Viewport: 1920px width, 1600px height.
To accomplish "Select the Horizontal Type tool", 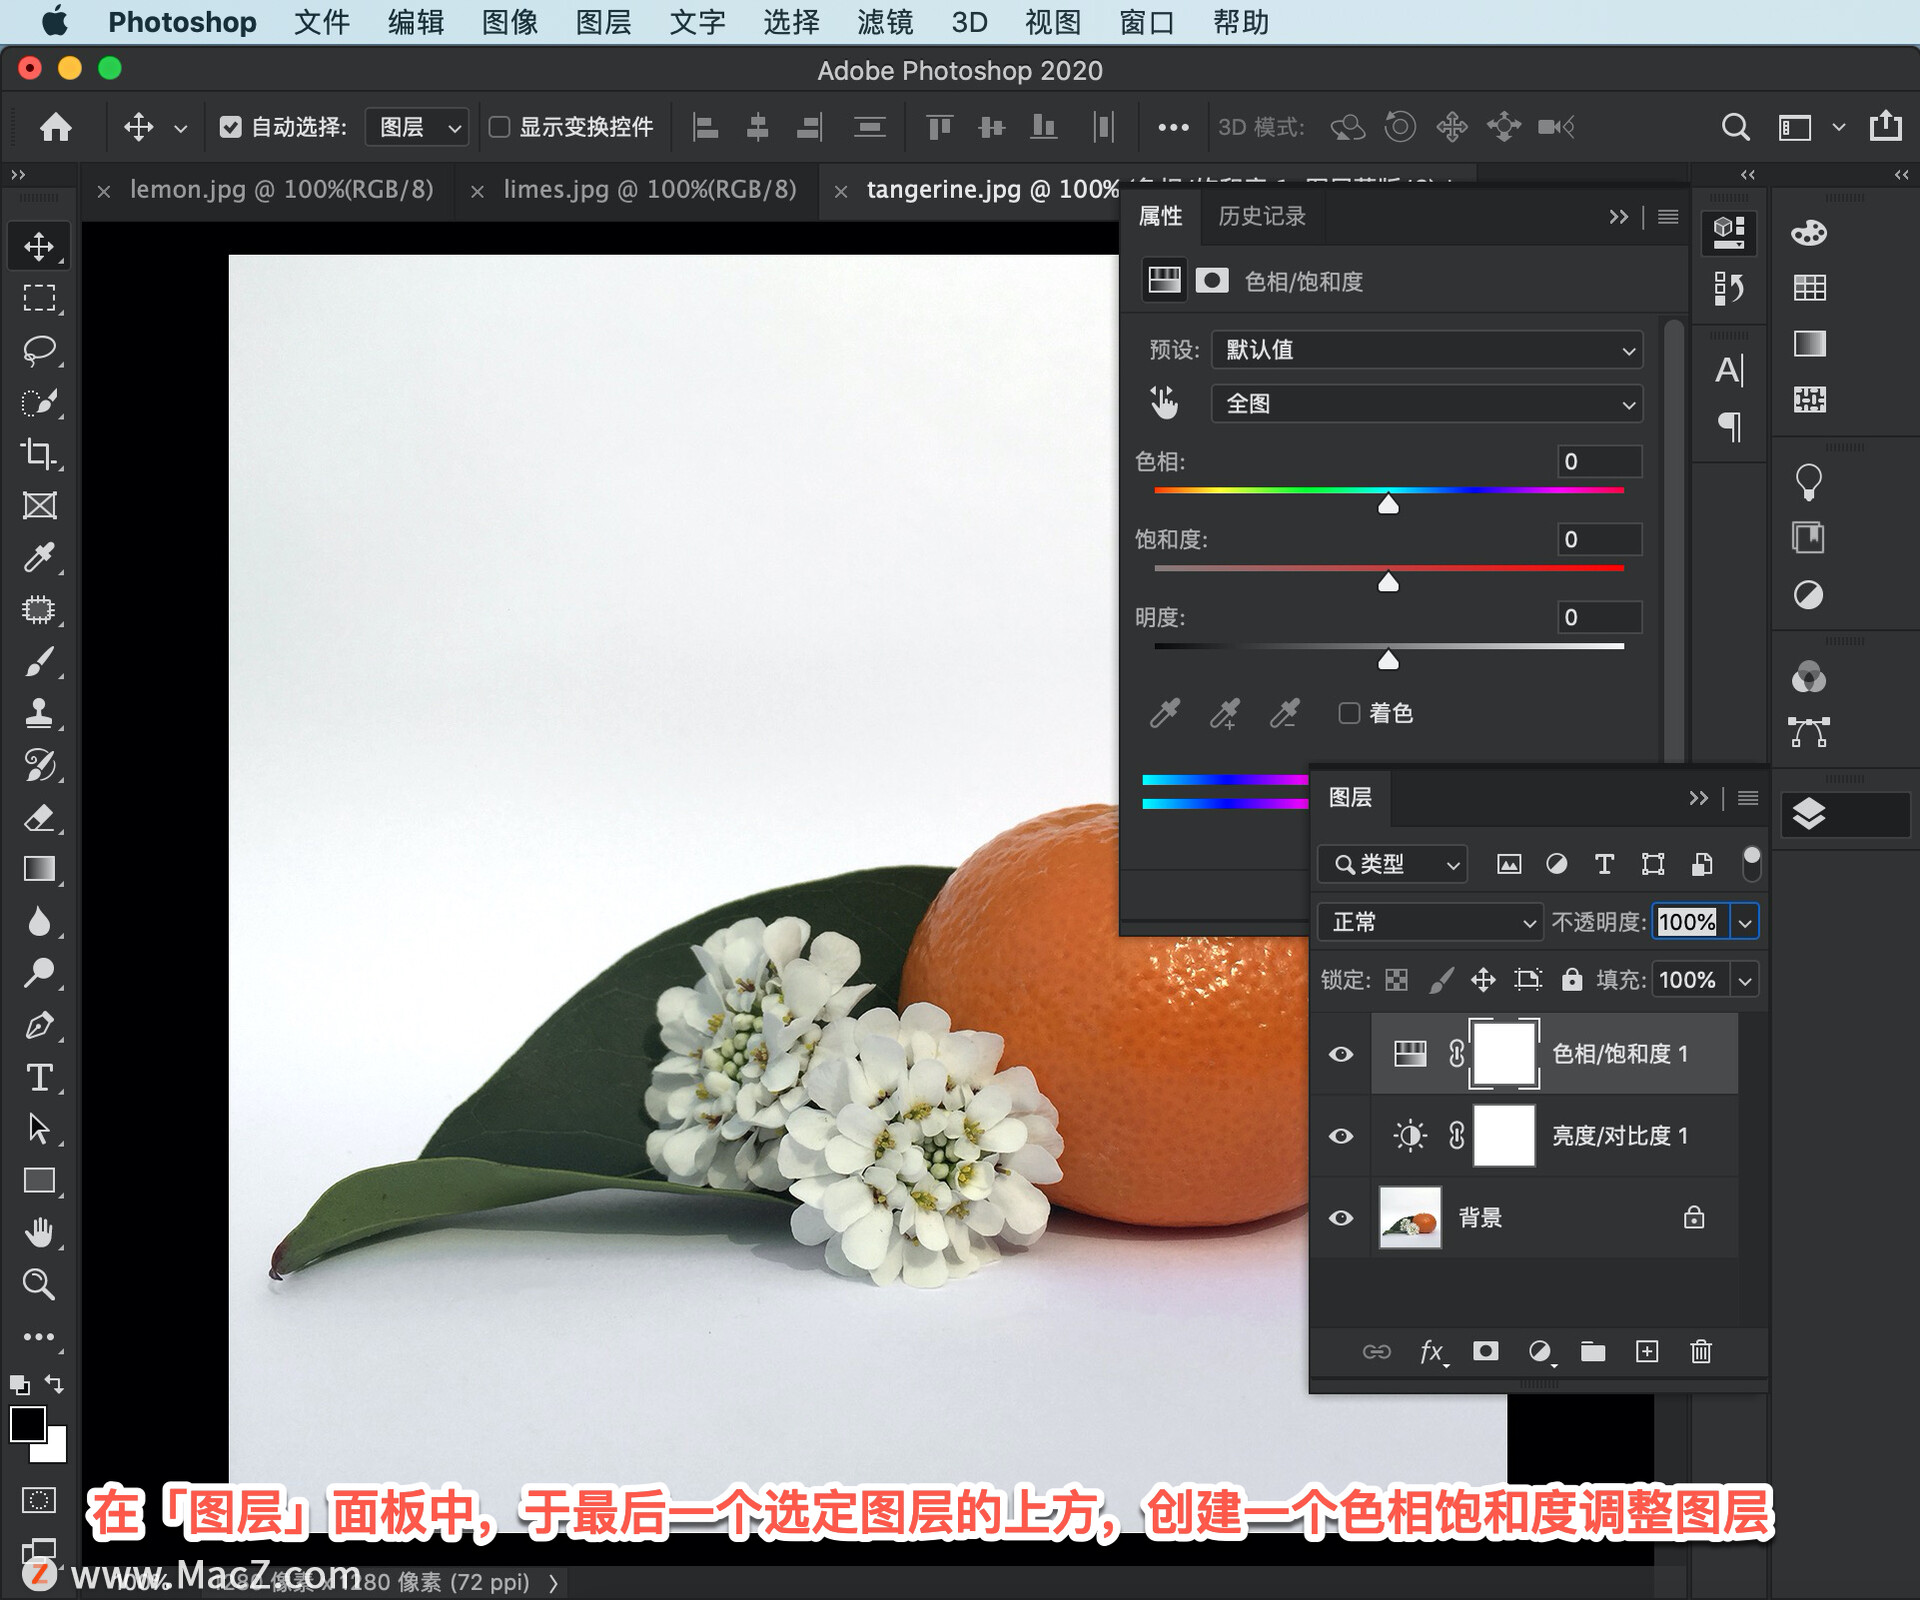I will (x=39, y=1077).
